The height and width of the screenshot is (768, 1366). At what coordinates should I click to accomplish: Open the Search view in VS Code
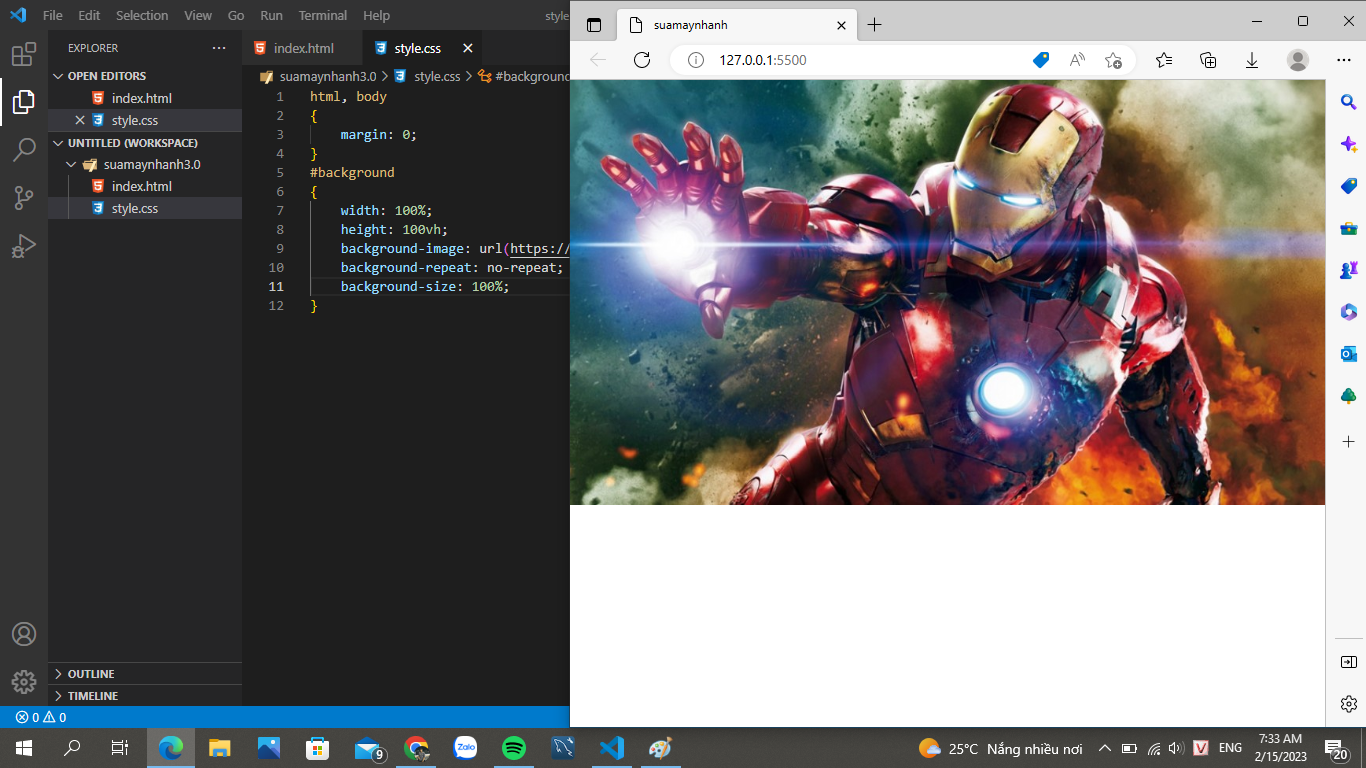coord(24,150)
